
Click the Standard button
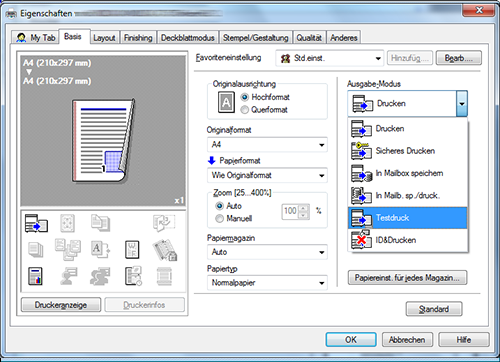pyautogui.click(x=434, y=309)
